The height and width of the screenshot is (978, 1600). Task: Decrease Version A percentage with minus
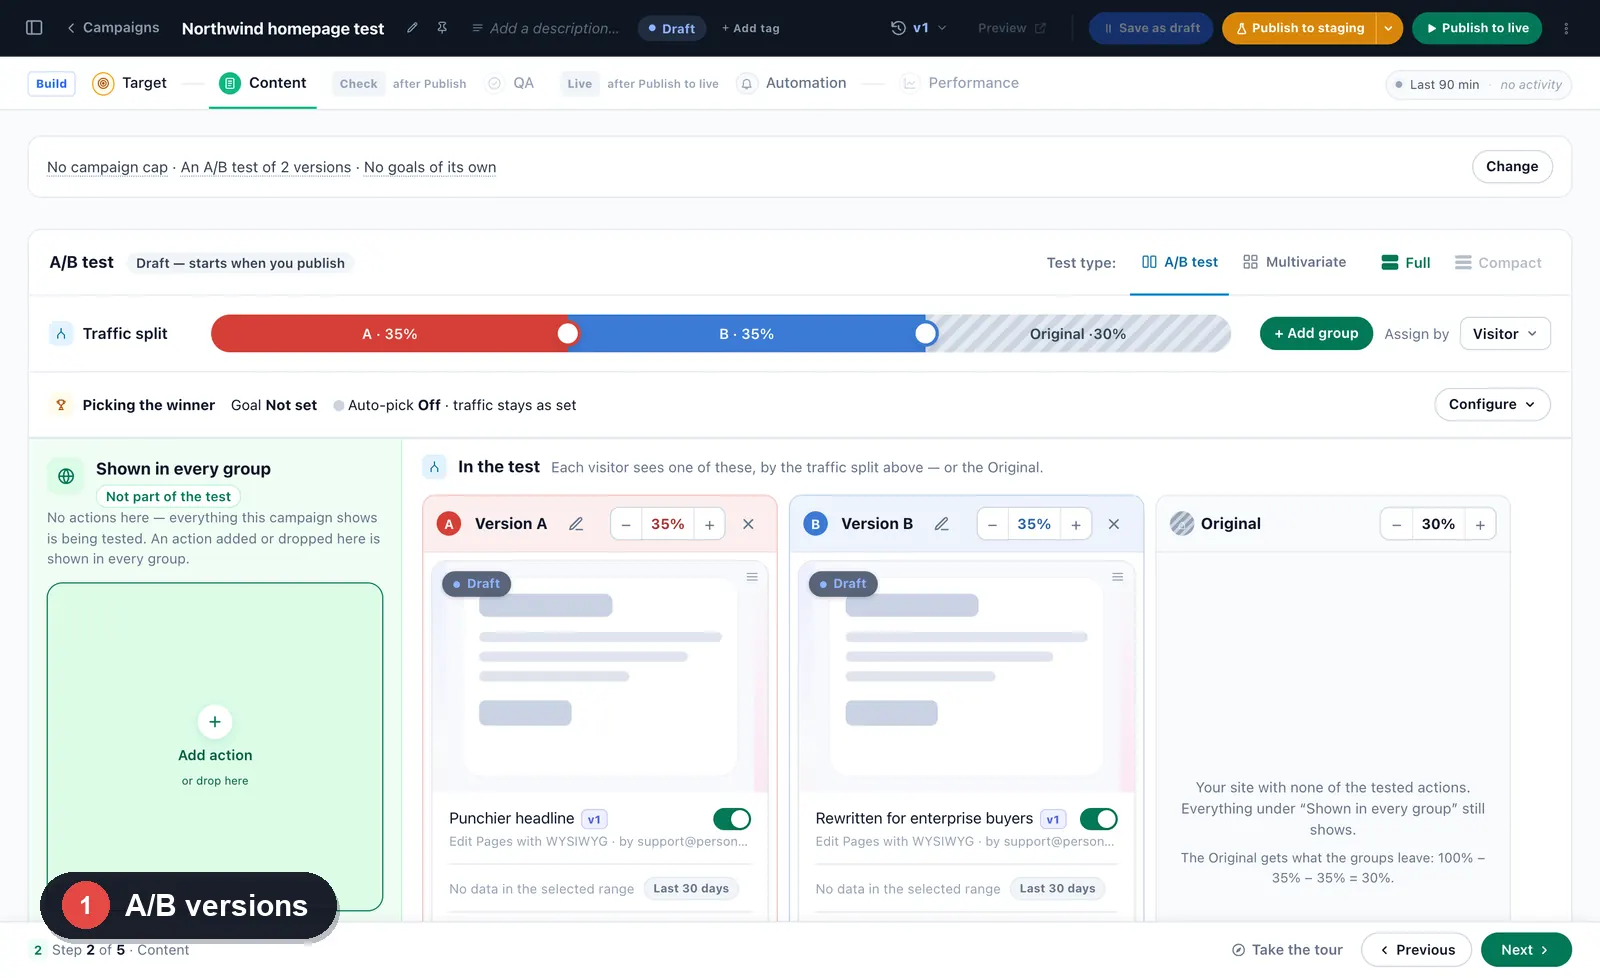[626, 524]
